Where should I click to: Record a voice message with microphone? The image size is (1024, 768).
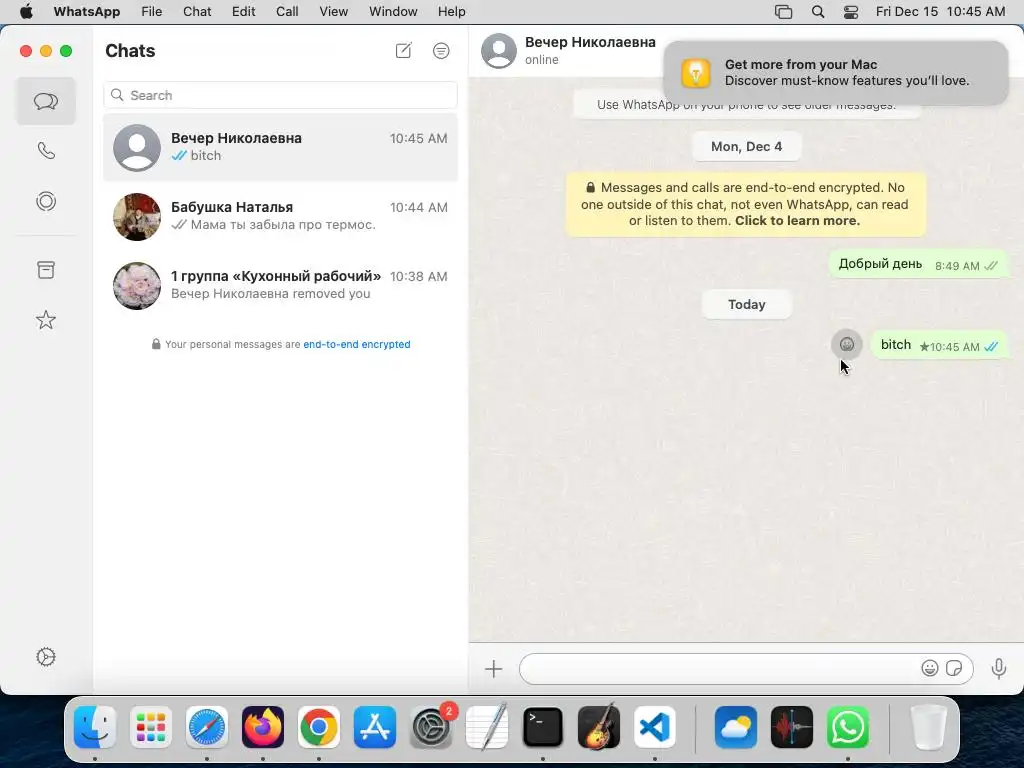999,668
